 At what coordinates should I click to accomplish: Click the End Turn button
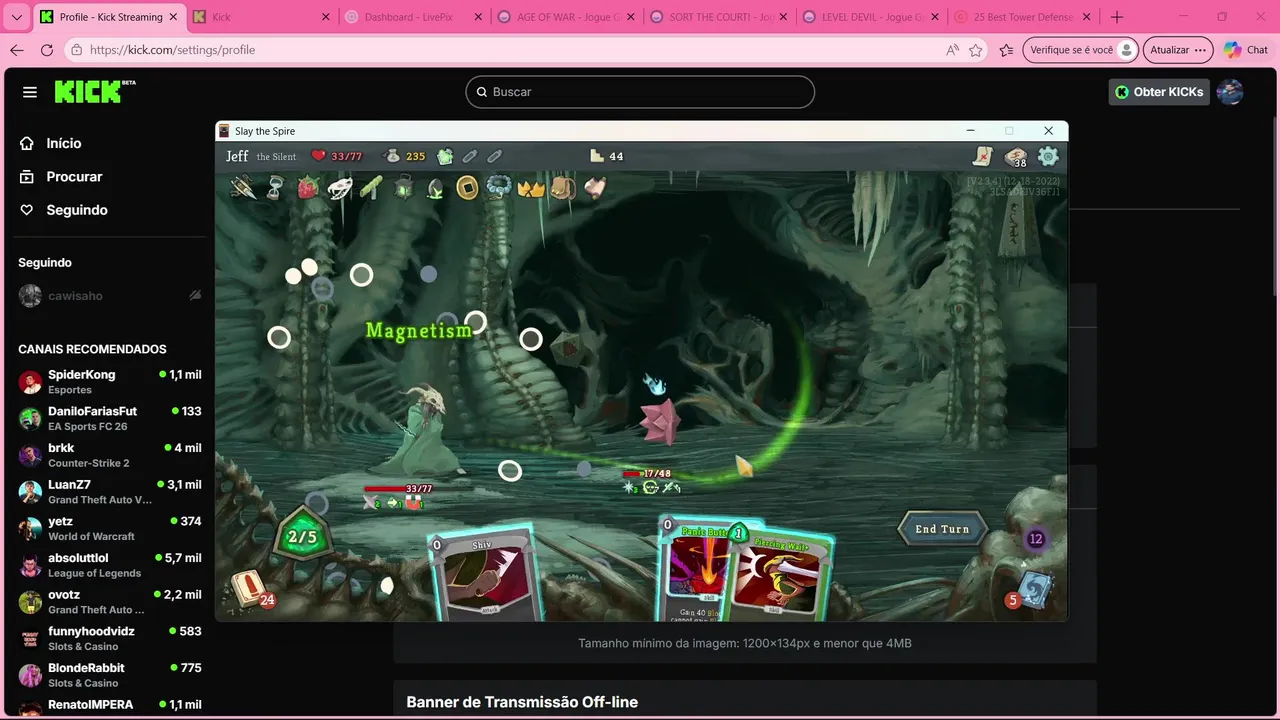pos(942,529)
